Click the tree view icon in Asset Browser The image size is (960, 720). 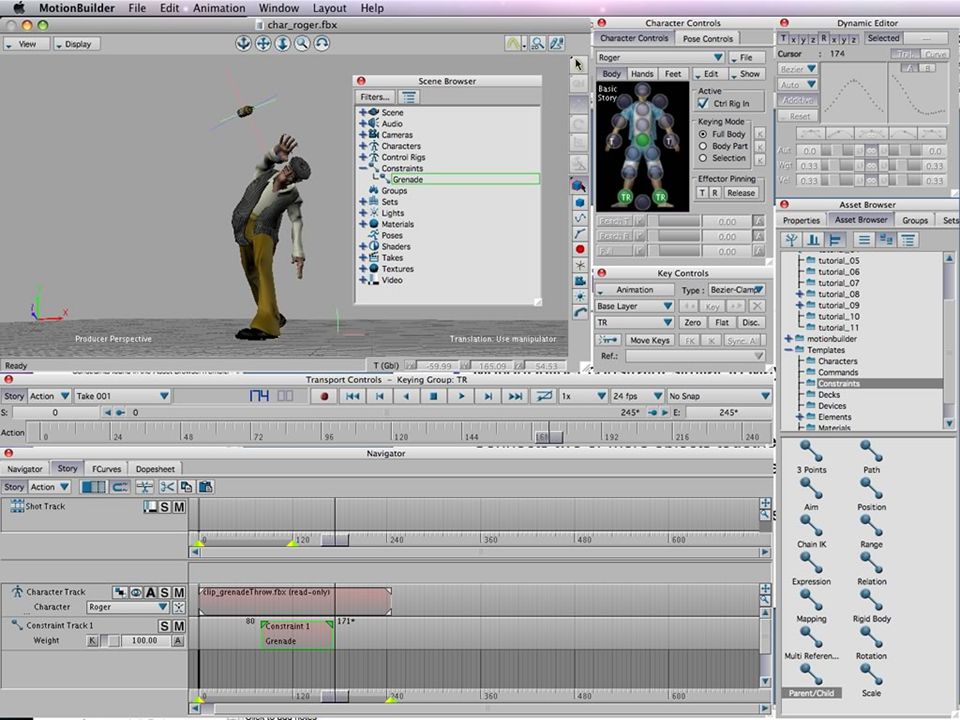(791, 239)
